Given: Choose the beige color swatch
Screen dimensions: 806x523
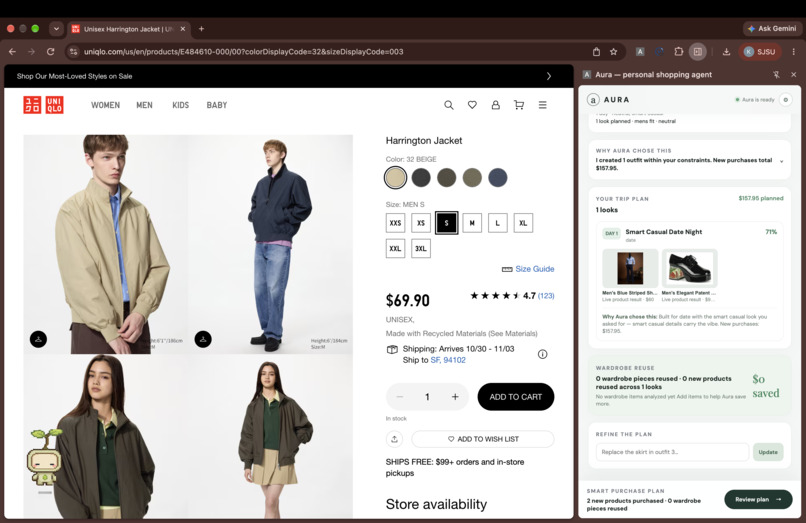Looking at the screenshot, I should pyautogui.click(x=395, y=177).
